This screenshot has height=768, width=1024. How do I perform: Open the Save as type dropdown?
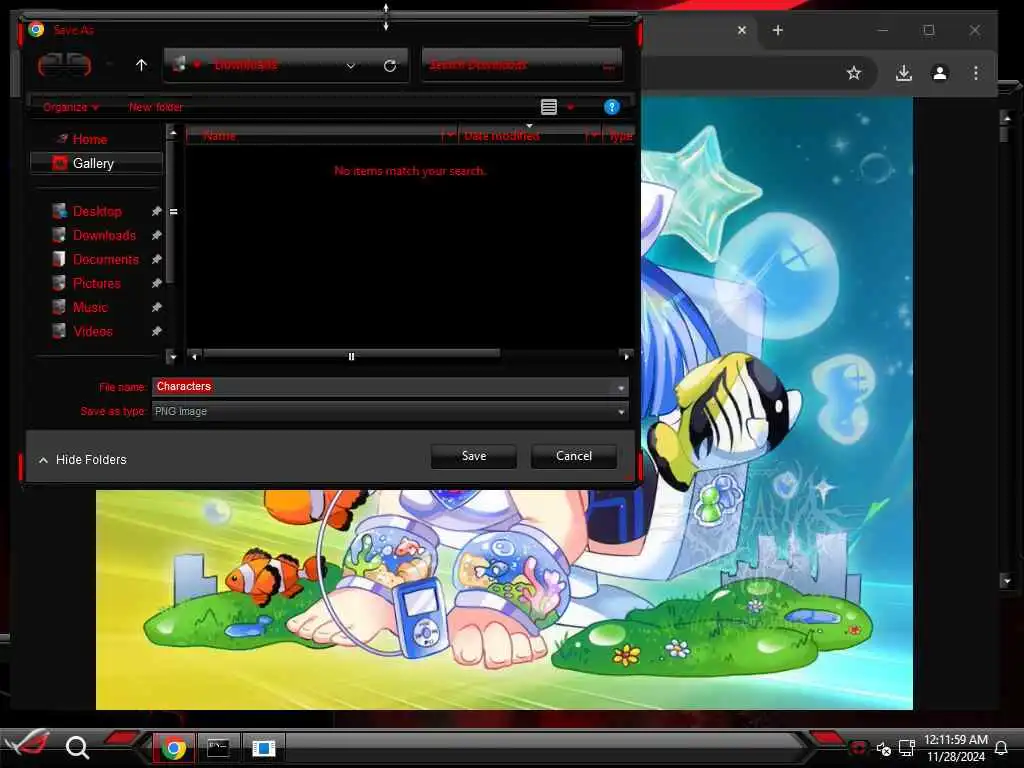pyautogui.click(x=390, y=411)
